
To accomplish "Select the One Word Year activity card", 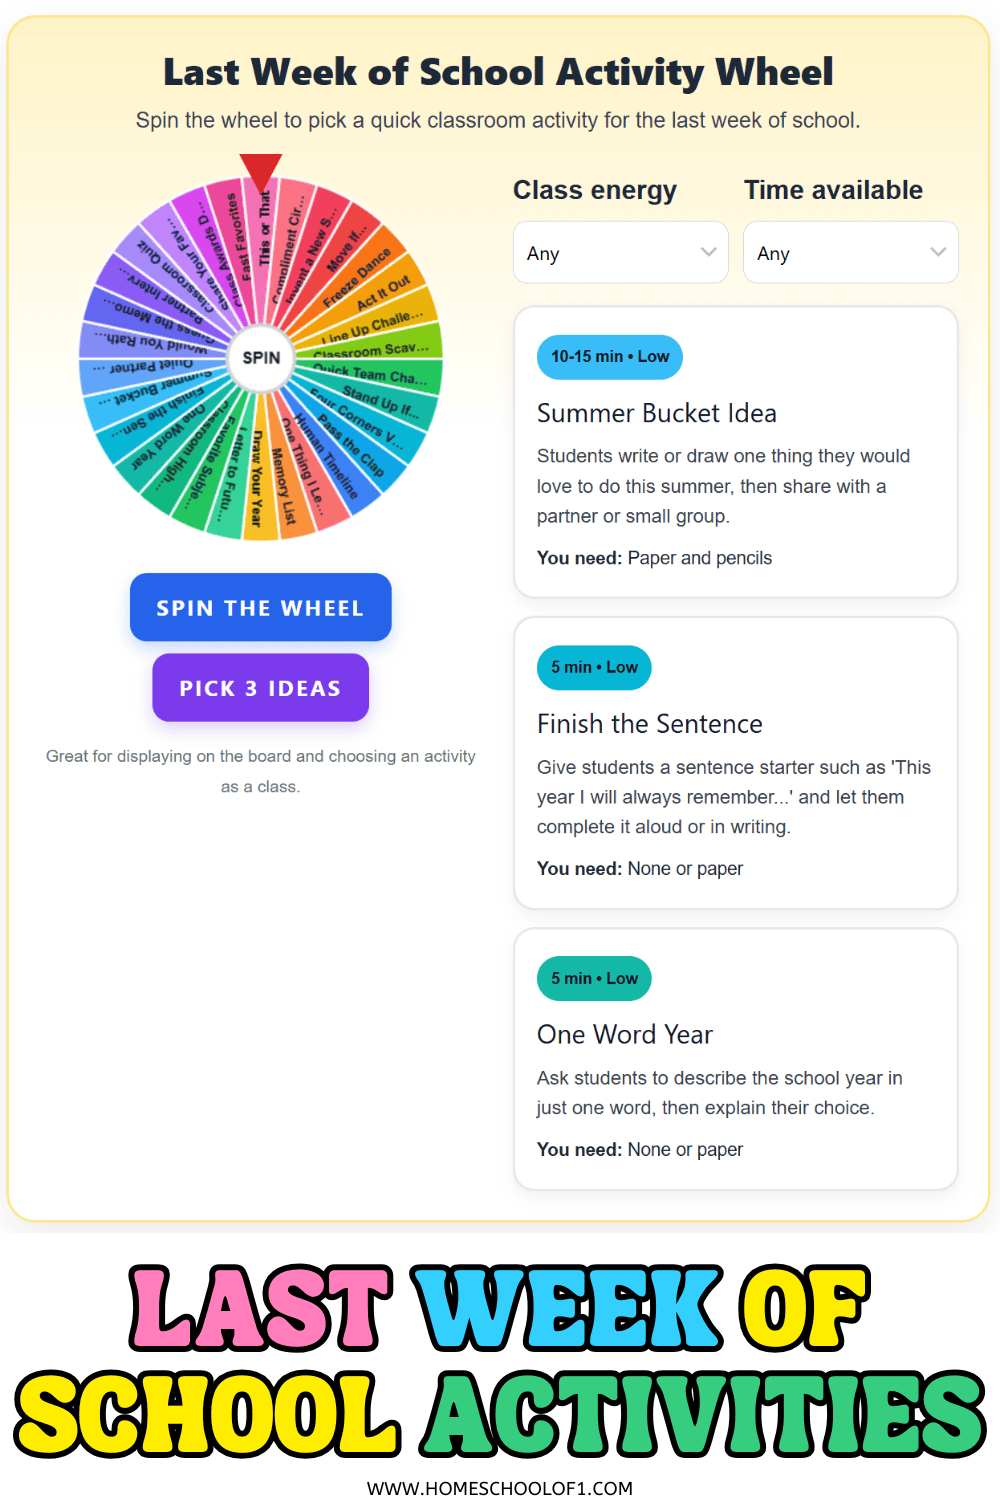I will click(x=735, y=1059).
